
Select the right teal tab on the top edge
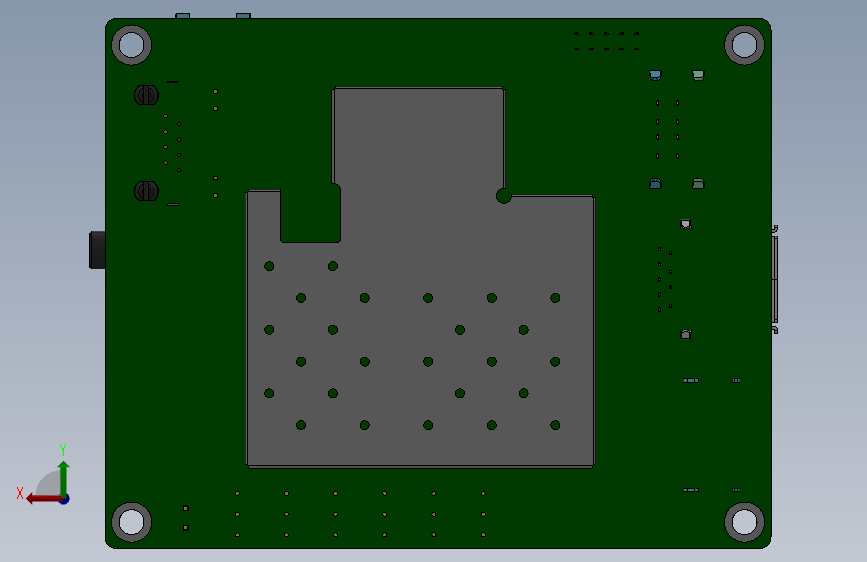[243, 16]
